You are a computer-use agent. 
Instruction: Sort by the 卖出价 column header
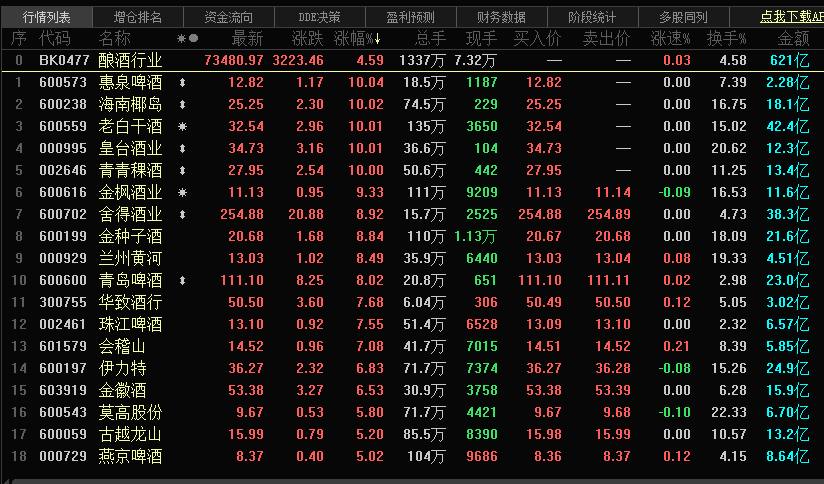(606, 38)
